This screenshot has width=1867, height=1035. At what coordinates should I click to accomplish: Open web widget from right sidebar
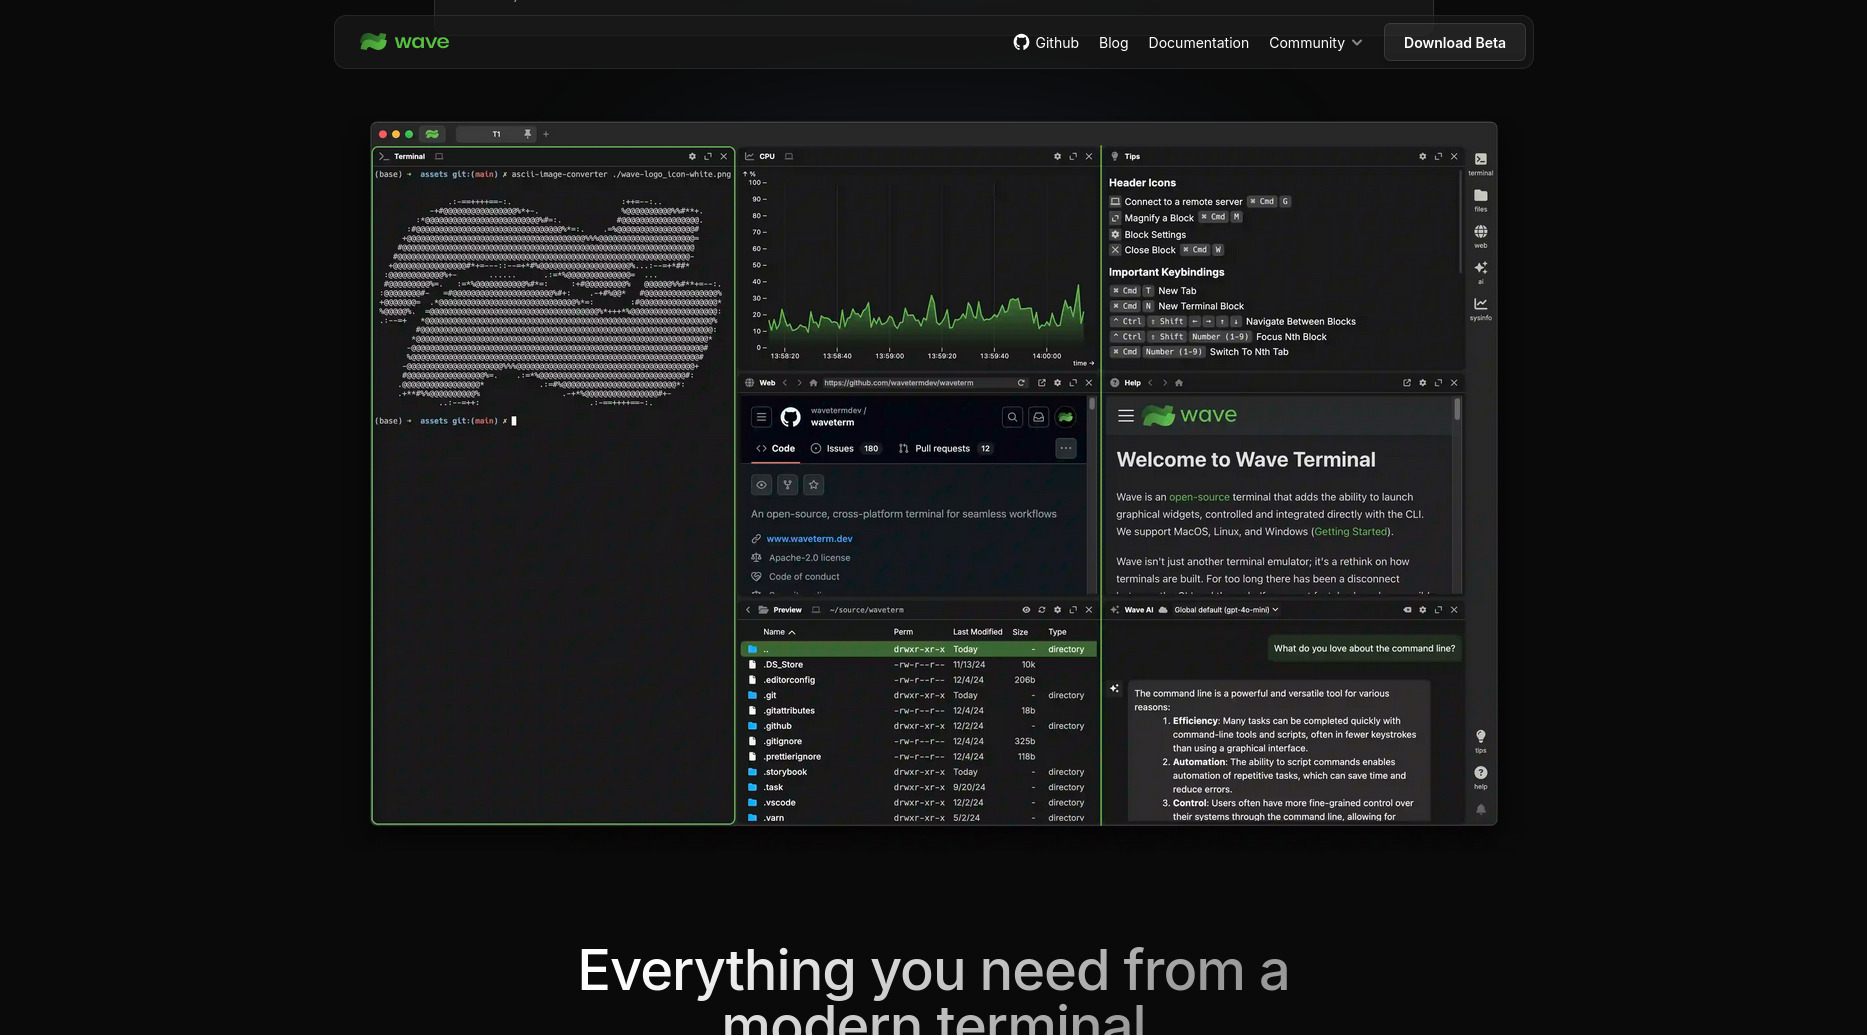(x=1480, y=235)
